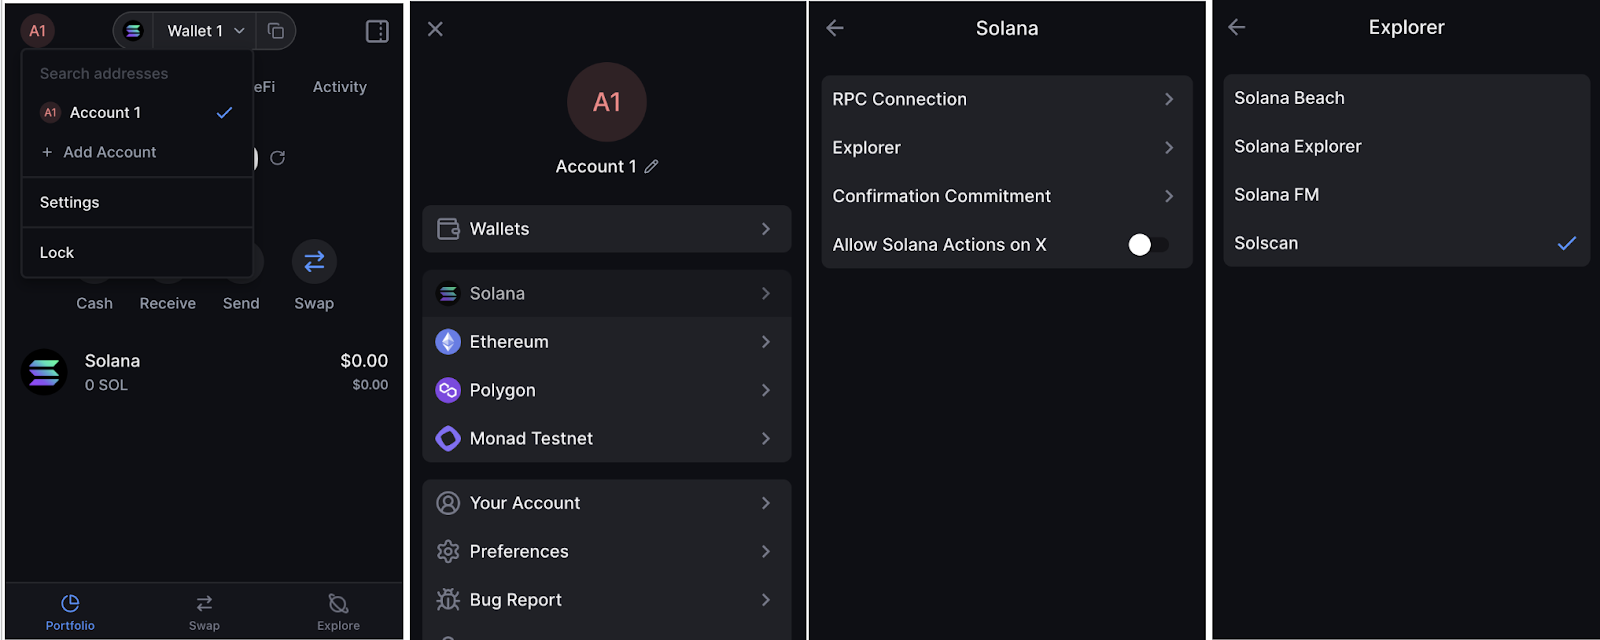Viewport: 1600px width, 640px height.
Task: Switch to the Activity tab
Action: tap(340, 87)
